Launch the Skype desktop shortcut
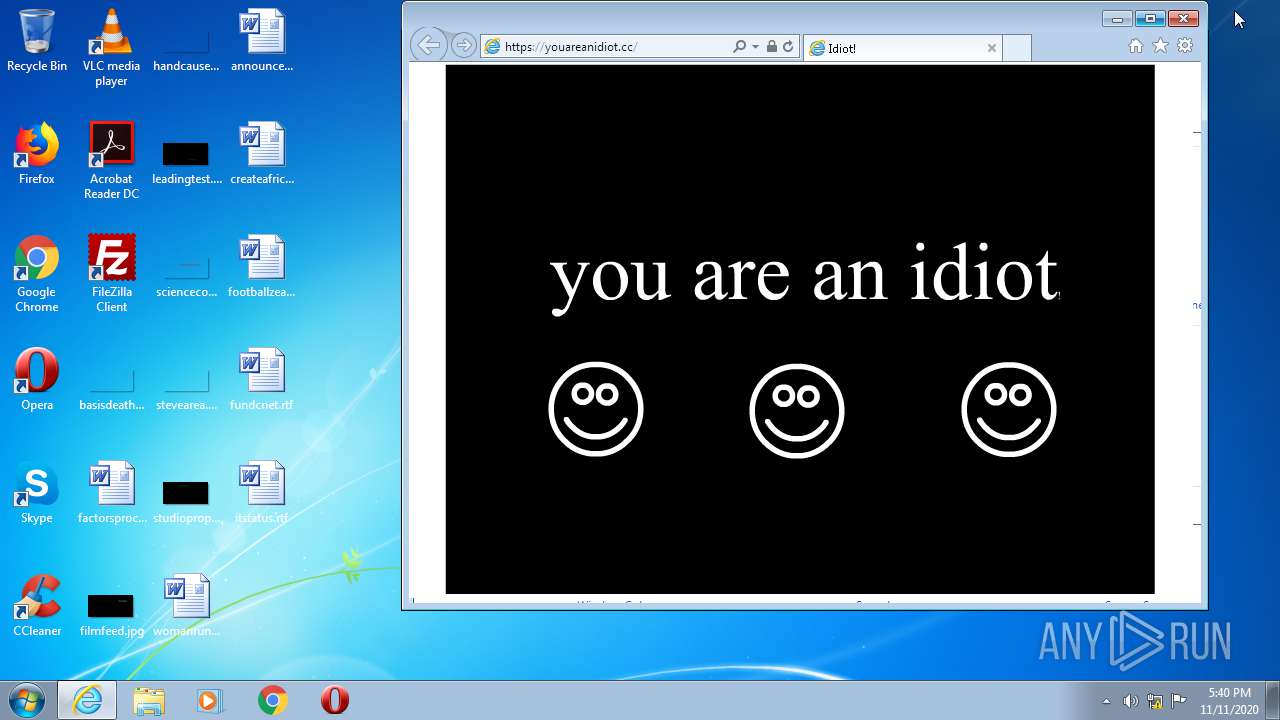Screen dimensions: 1280x720 (37, 493)
